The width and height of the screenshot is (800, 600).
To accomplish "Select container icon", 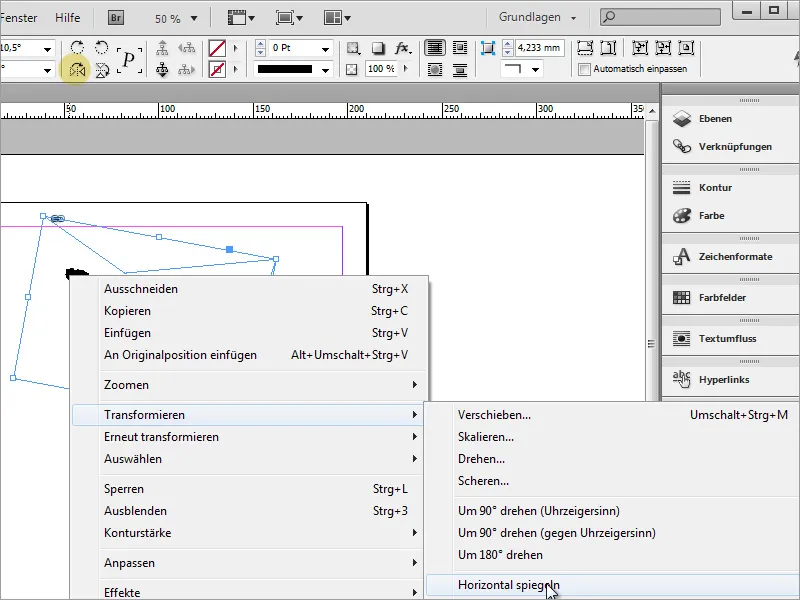I will (162, 48).
